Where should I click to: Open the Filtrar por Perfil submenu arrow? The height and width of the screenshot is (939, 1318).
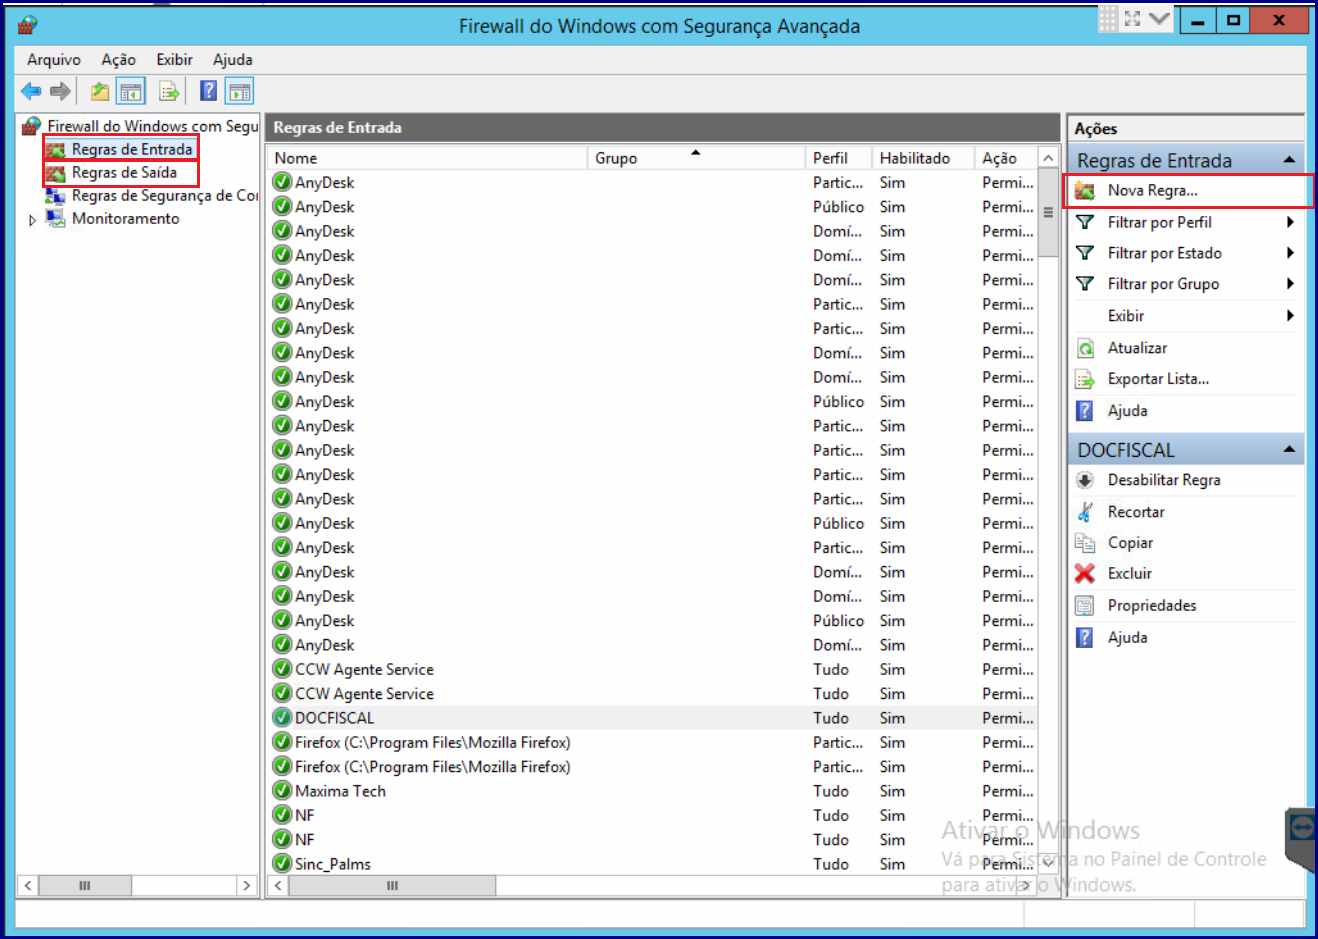point(1290,222)
